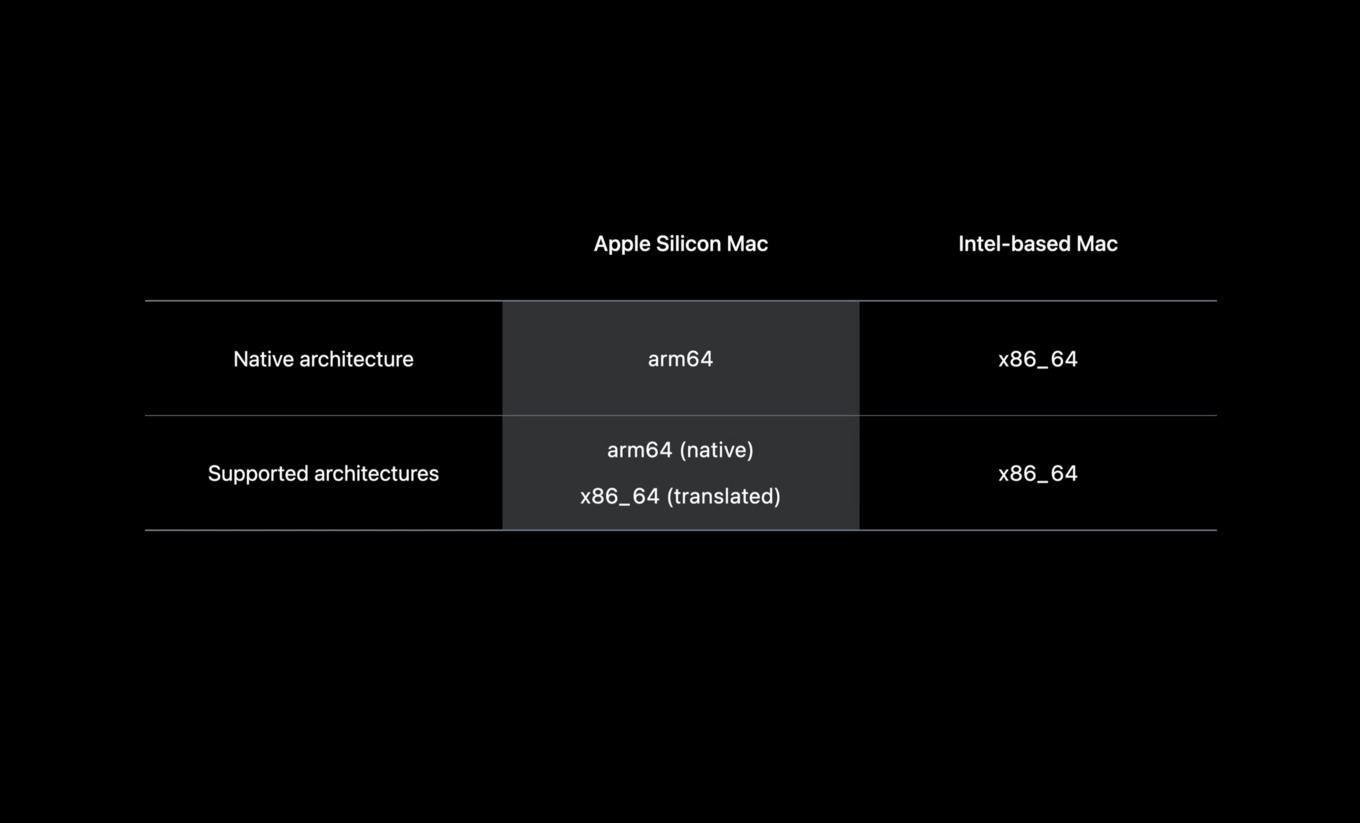
Task: Click Mac in the Apple Silicon Mac header
Action: [x=751, y=244]
